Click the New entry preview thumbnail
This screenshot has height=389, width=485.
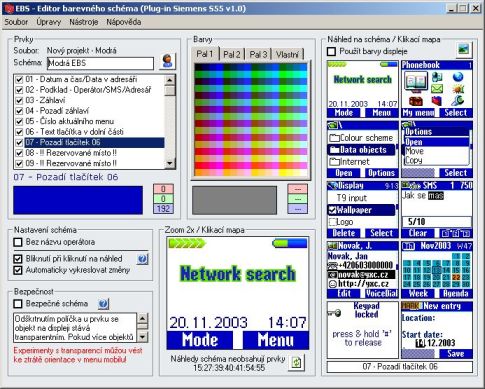(437, 330)
